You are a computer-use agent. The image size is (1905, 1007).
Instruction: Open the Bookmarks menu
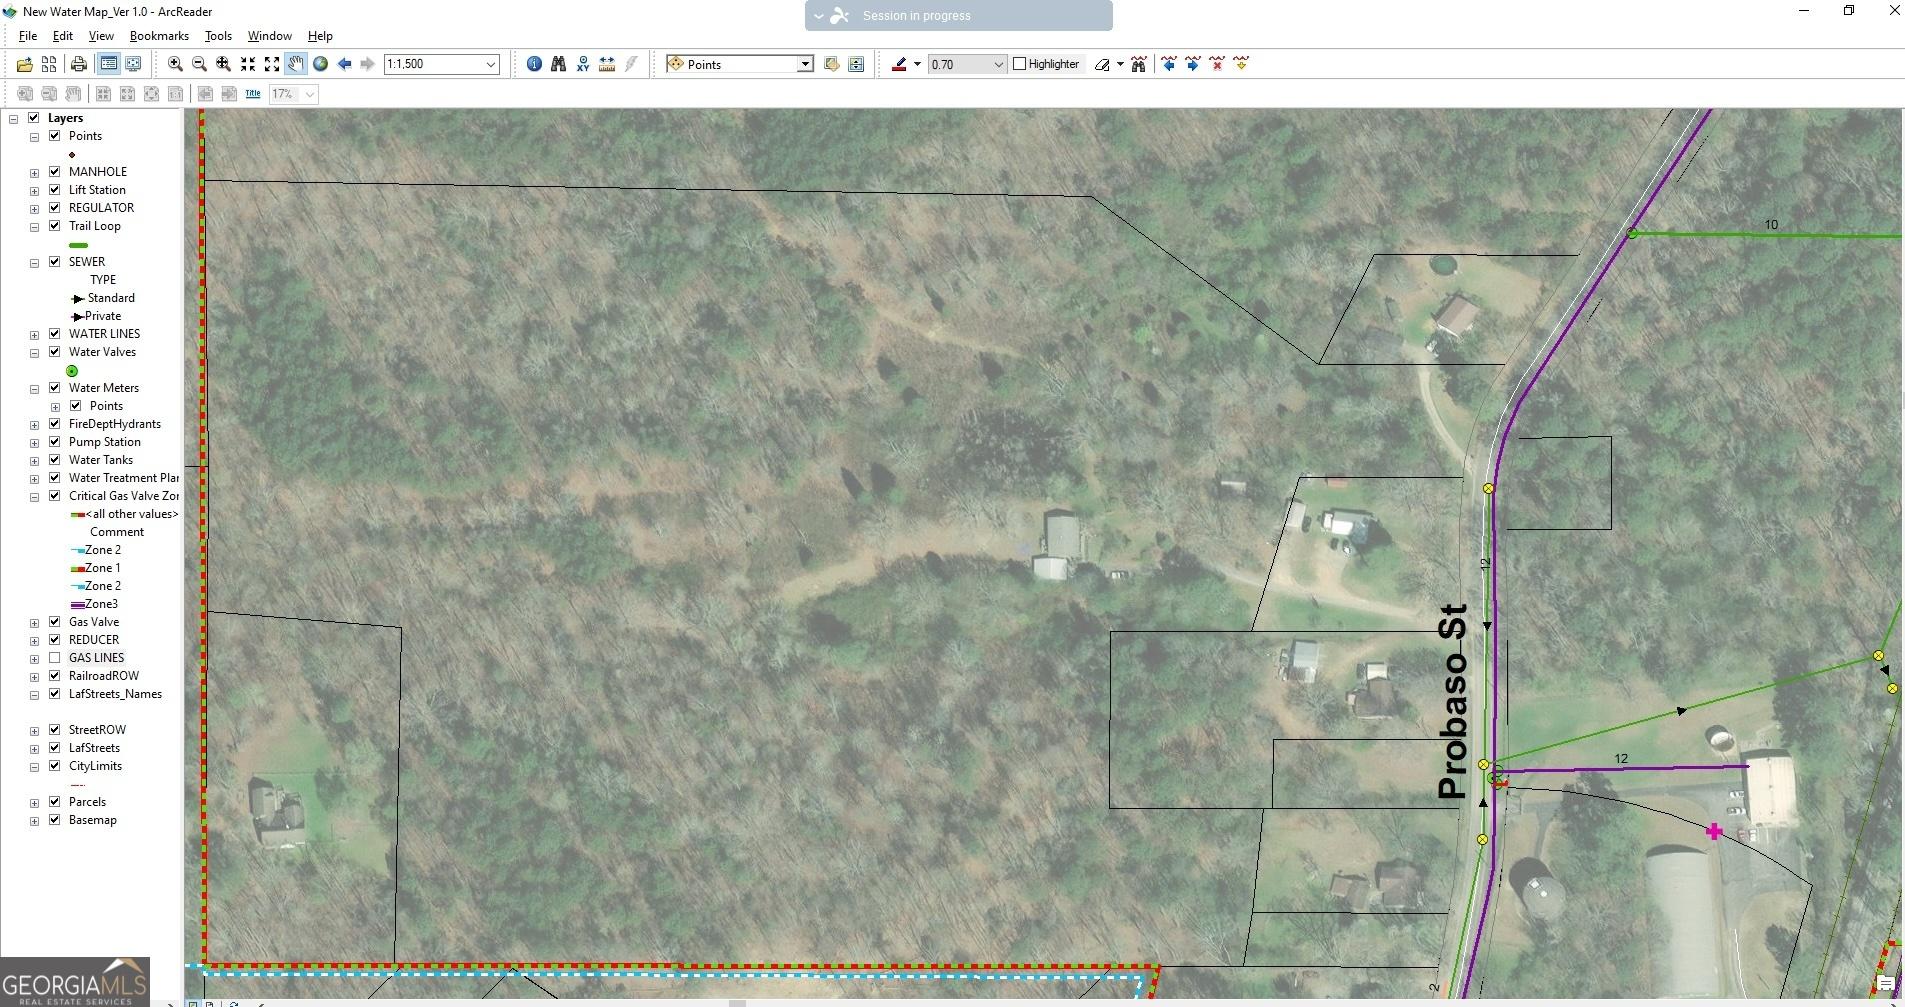click(x=158, y=36)
